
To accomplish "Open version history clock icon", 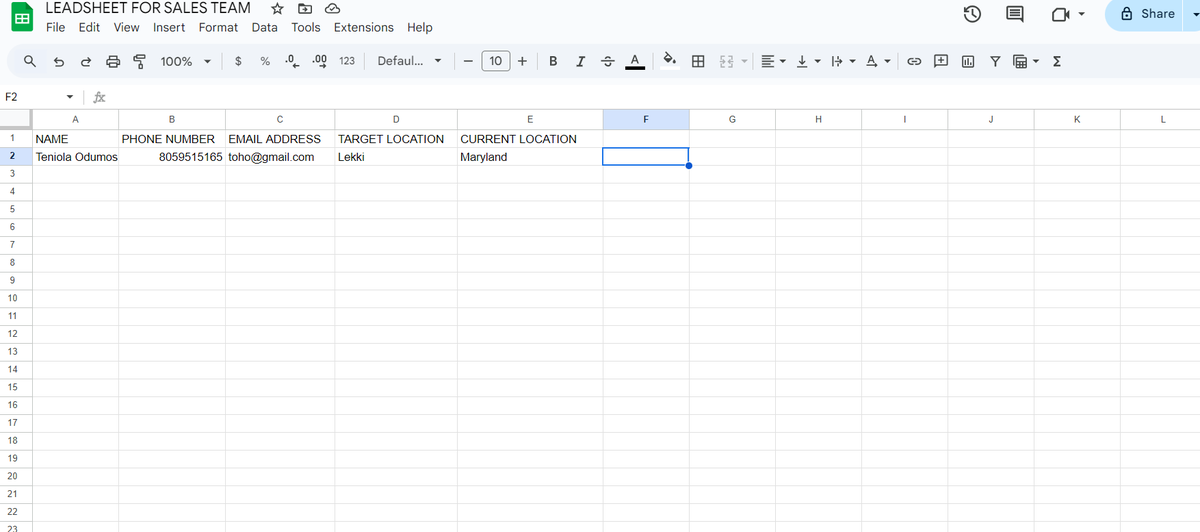I will coord(971,14).
